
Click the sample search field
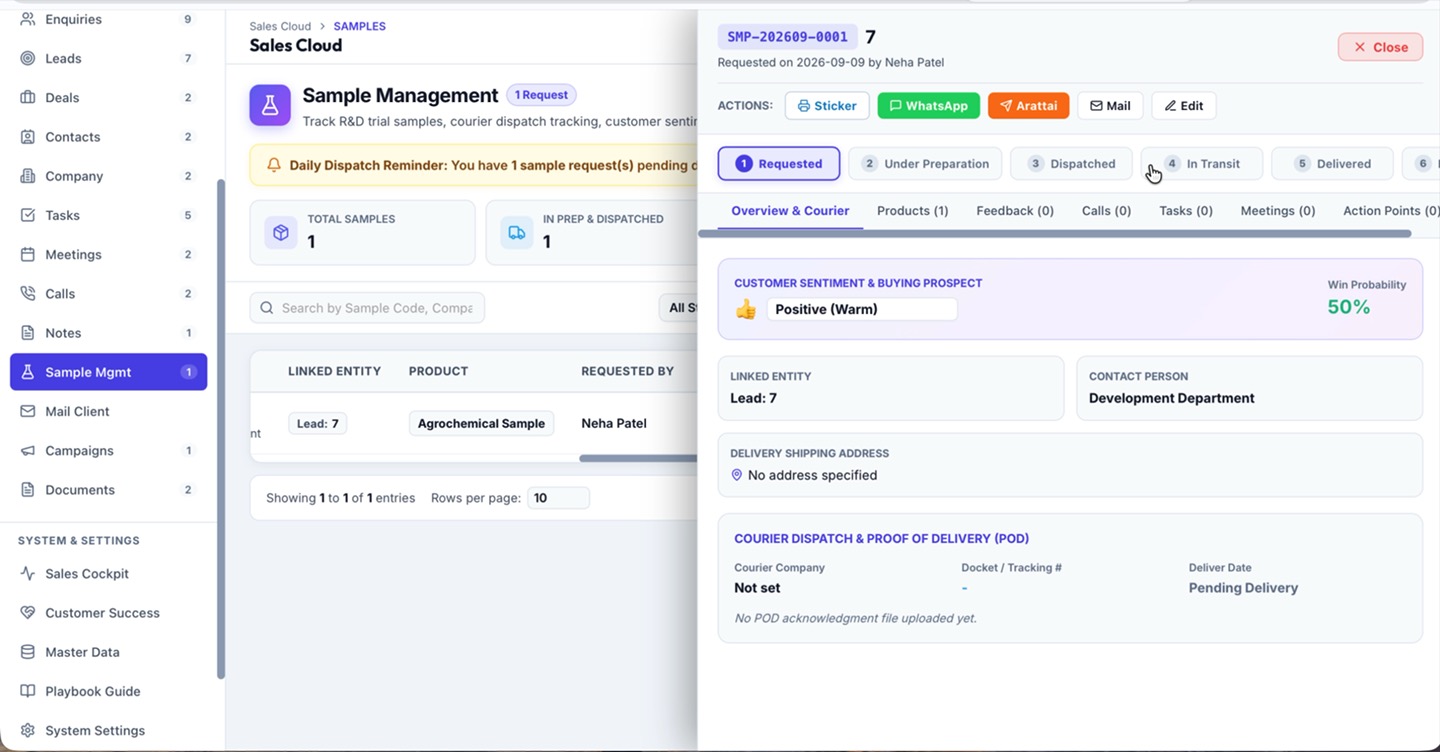tap(367, 308)
